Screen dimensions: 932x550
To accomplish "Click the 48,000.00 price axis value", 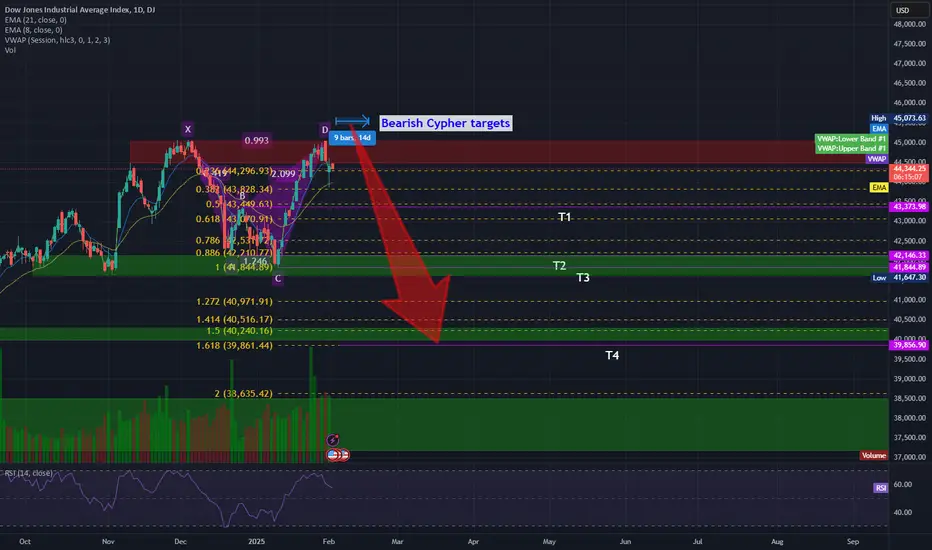I will point(910,24).
